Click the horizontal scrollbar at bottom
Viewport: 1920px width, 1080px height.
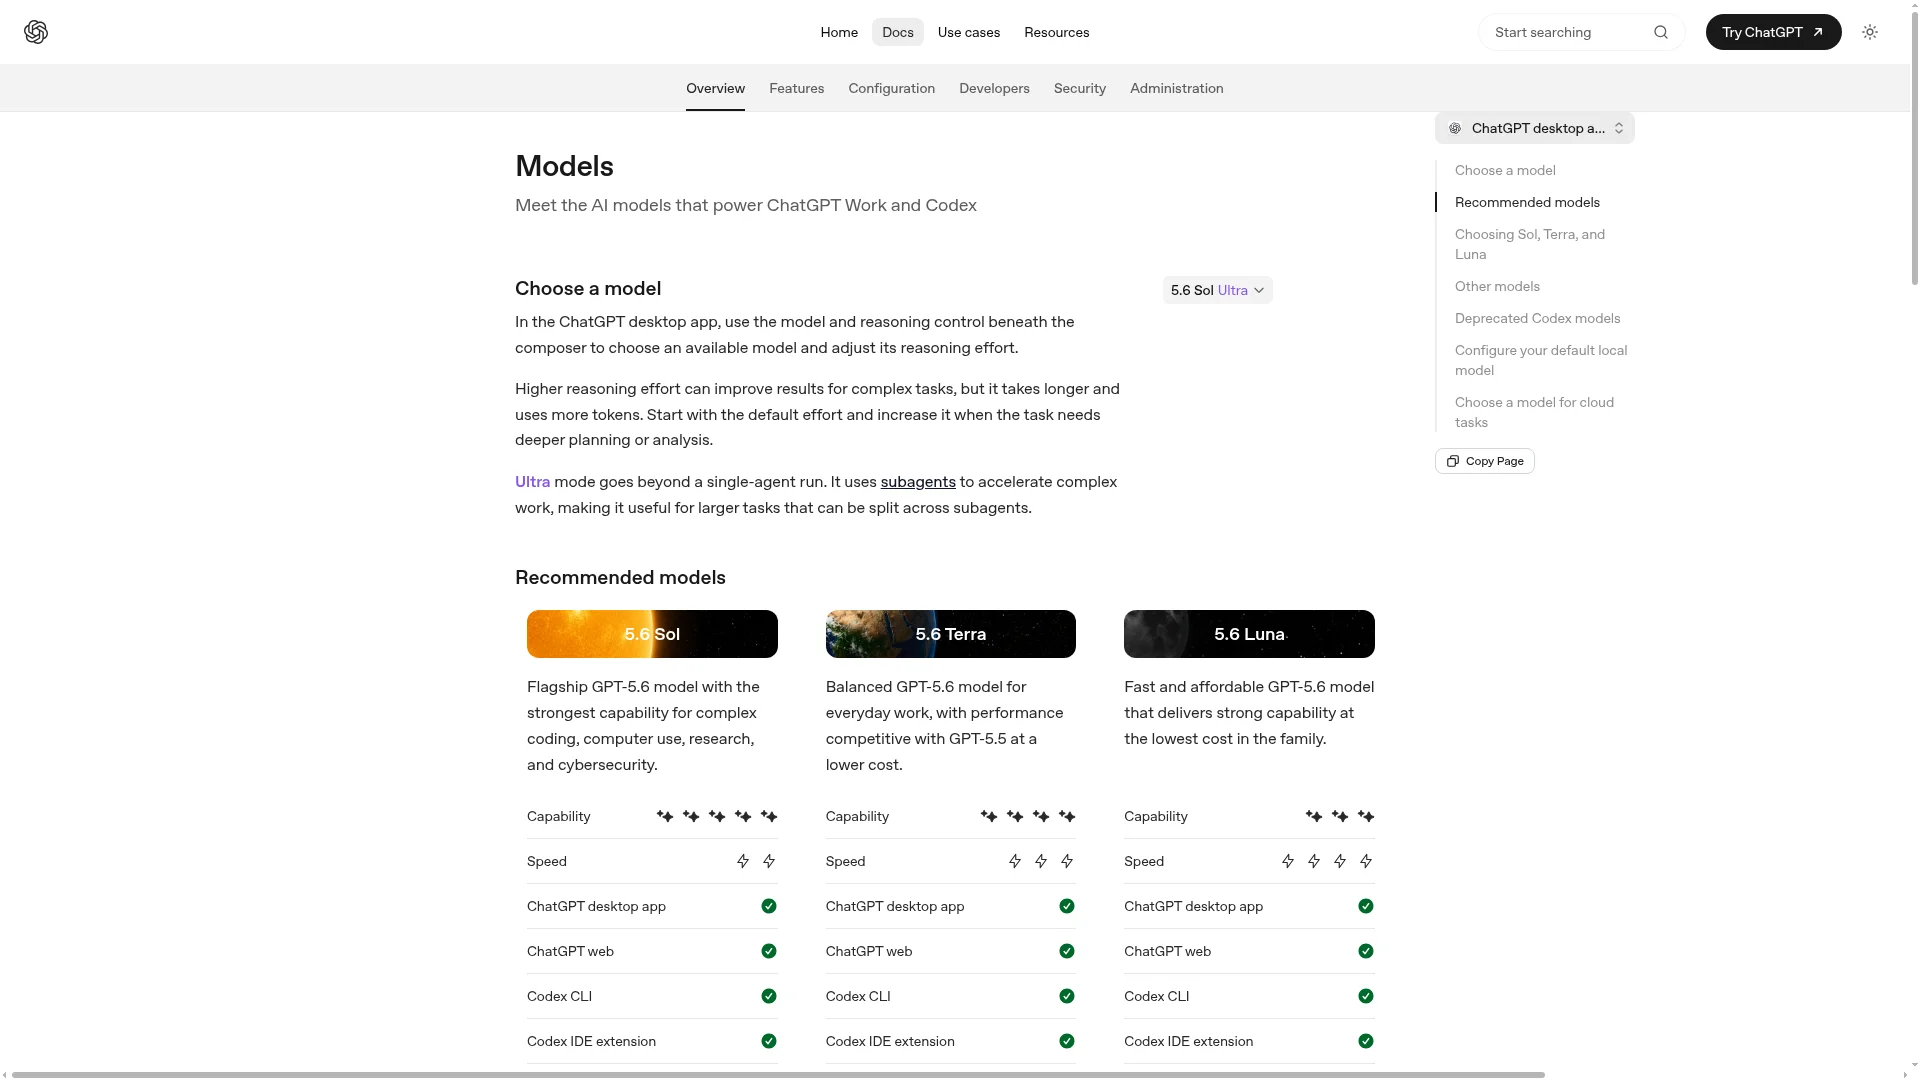point(778,1075)
